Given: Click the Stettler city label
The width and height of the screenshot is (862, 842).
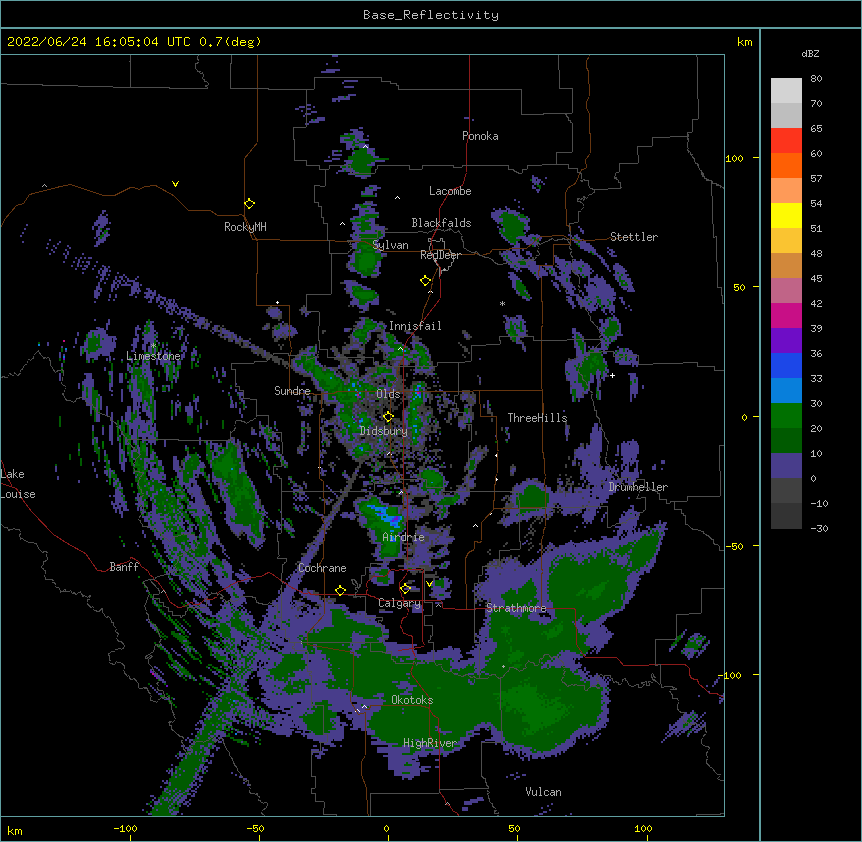Looking at the screenshot, I should [x=634, y=237].
